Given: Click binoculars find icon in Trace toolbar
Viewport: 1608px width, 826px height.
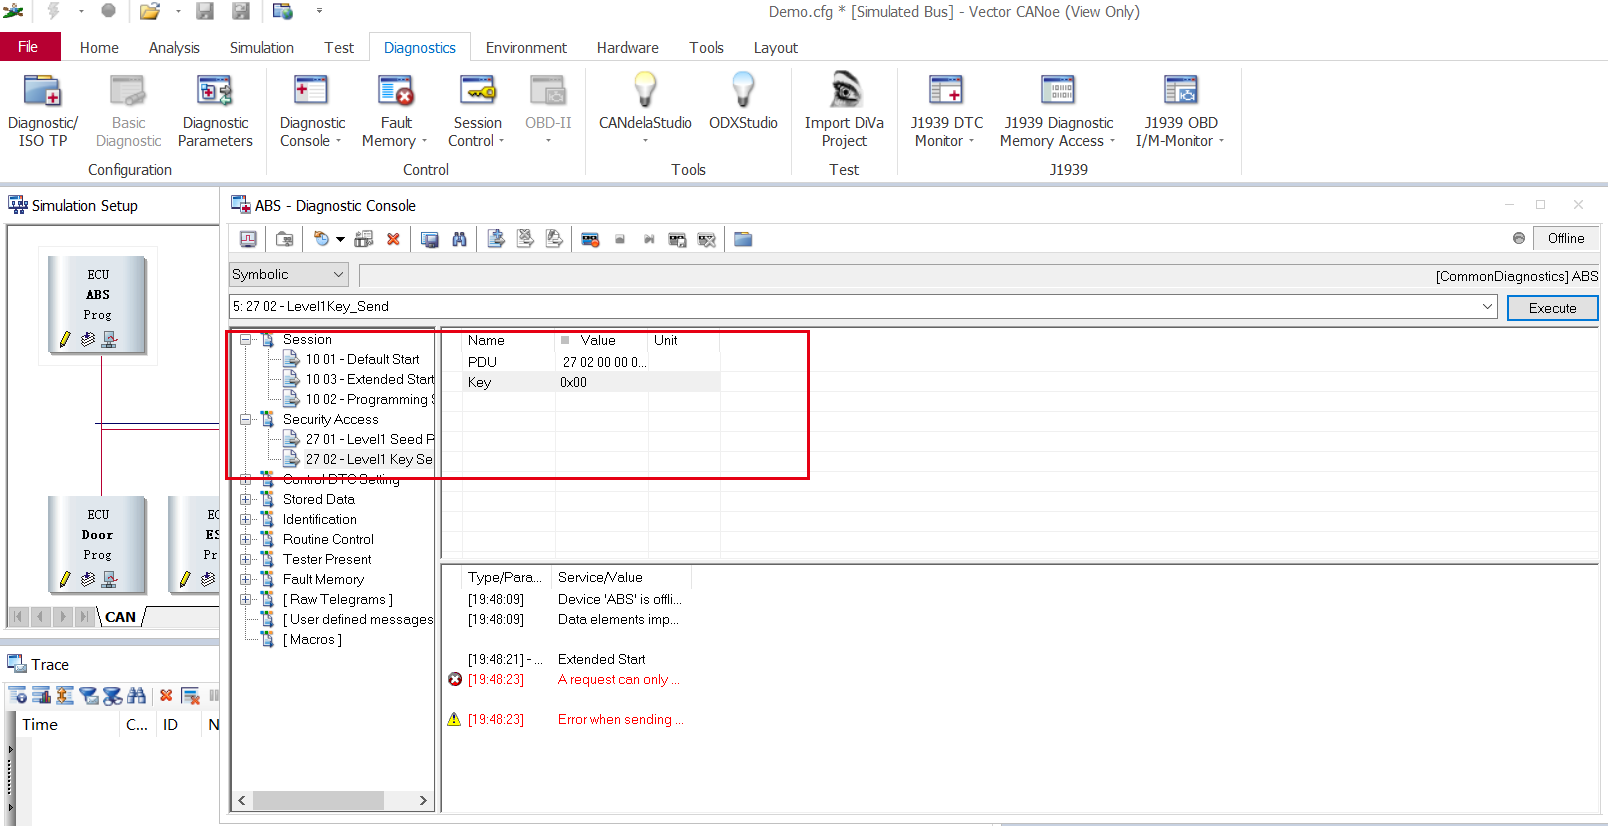Looking at the screenshot, I should click(x=137, y=695).
